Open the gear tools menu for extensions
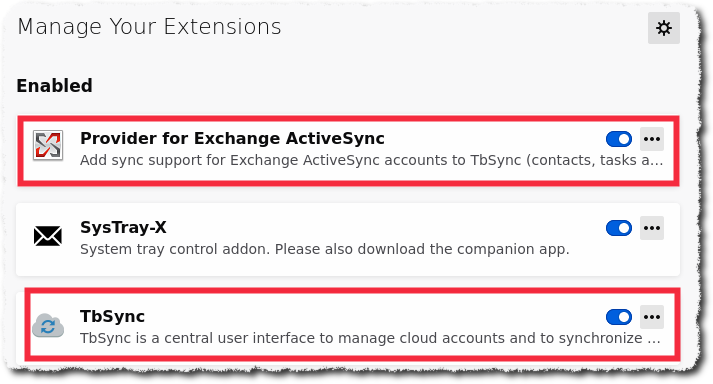The width and height of the screenshot is (713, 384). click(663, 28)
